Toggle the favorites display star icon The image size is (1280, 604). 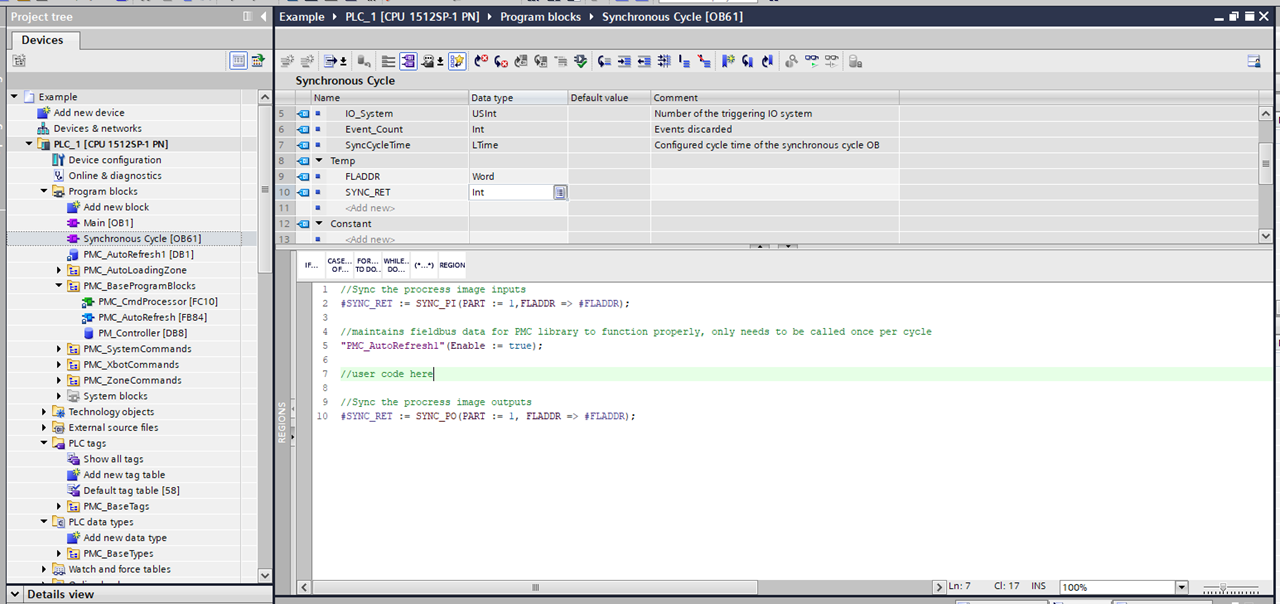(456, 61)
